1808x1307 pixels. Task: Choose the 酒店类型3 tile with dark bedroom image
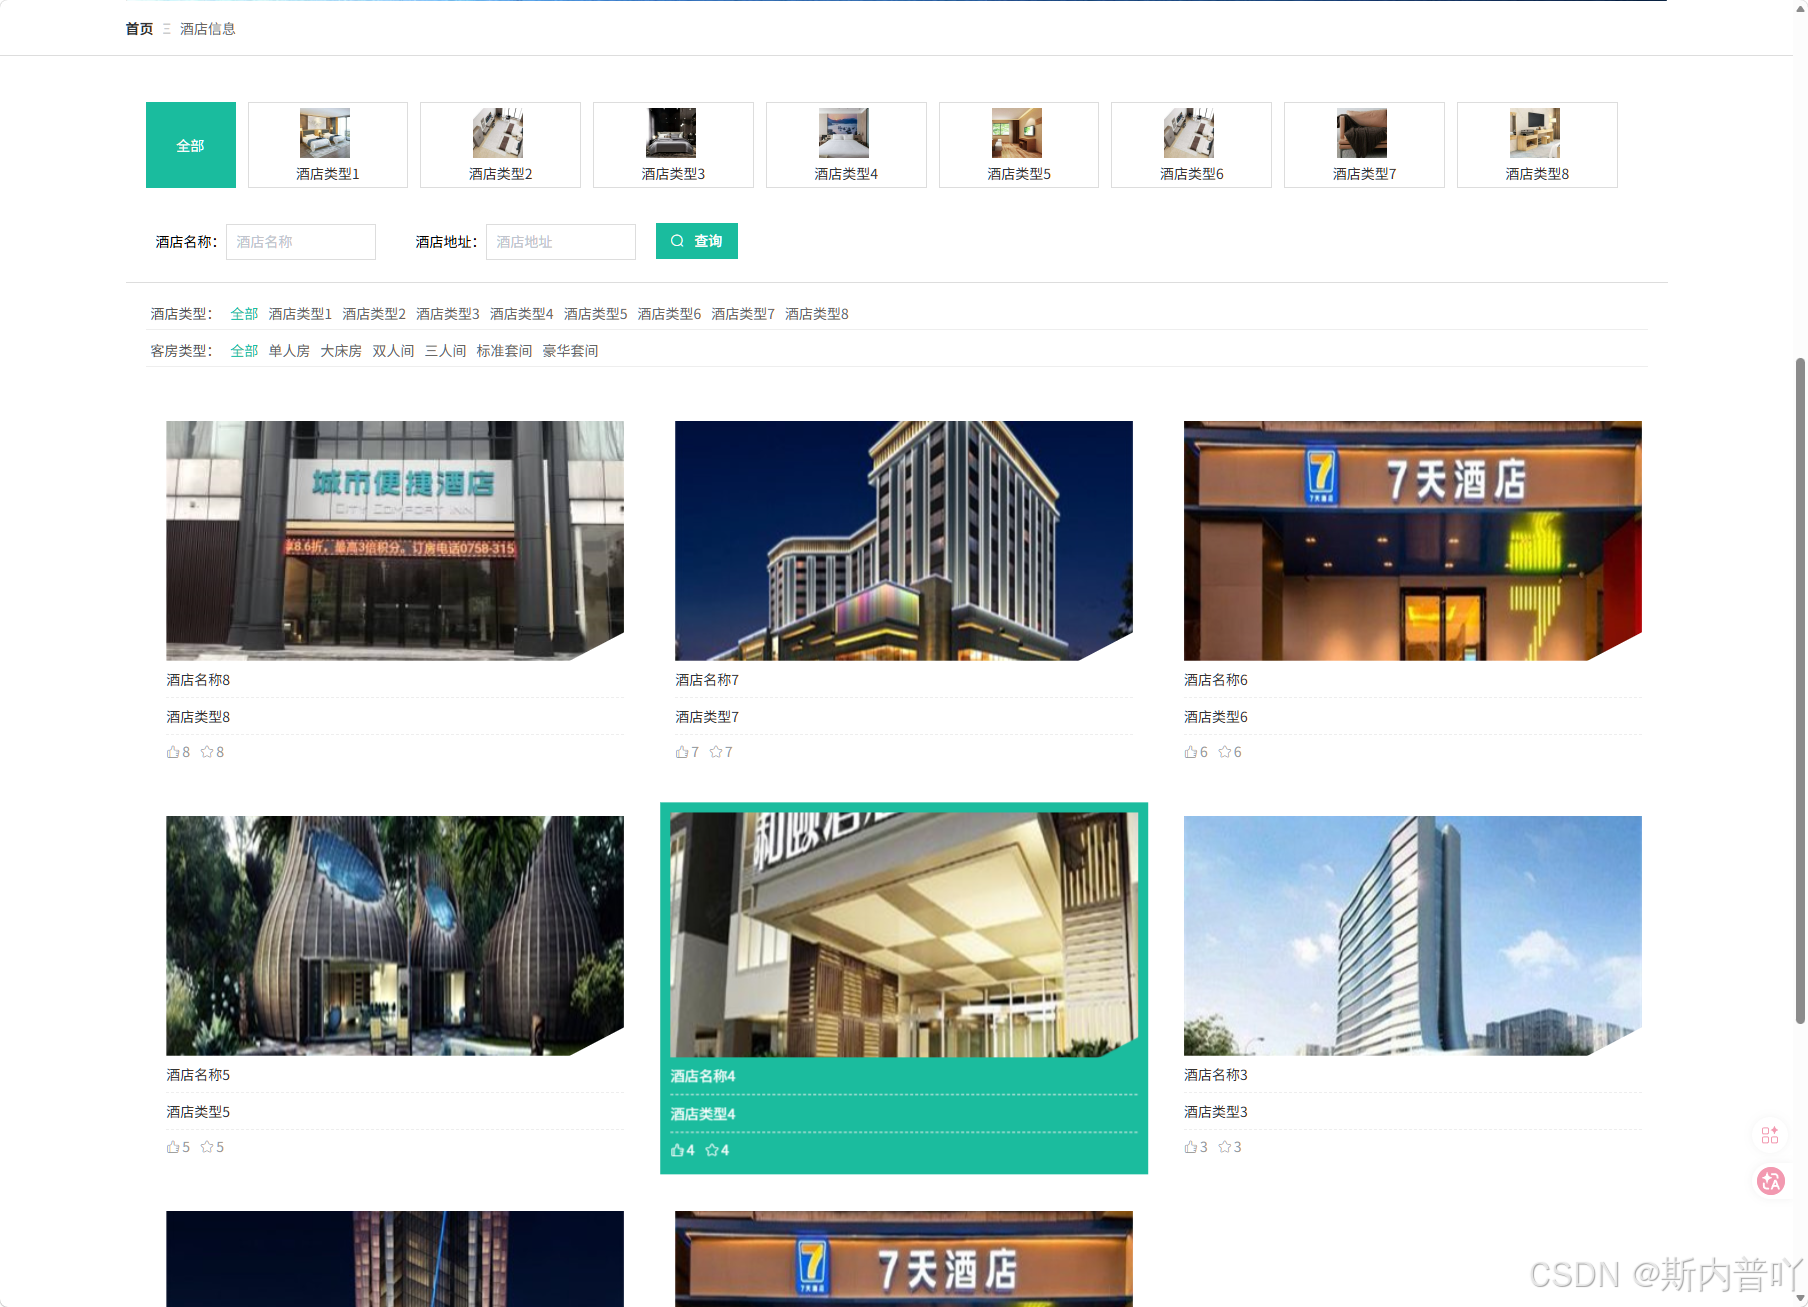click(x=673, y=145)
